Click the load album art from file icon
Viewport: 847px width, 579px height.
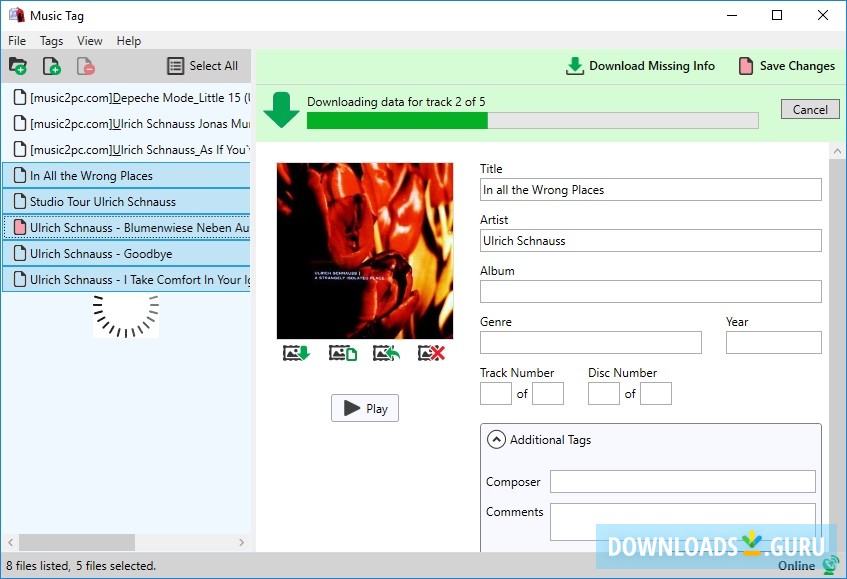[343, 353]
